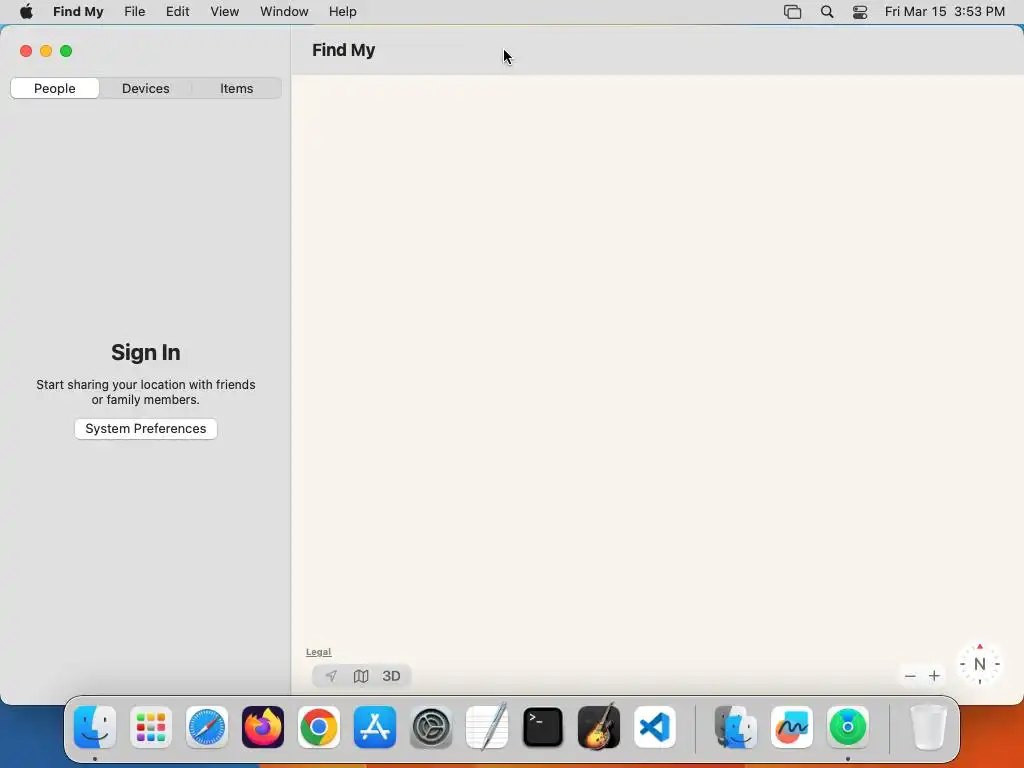Launch Visual Studio Code from Dock
This screenshot has width=1024, height=768.
pos(655,727)
